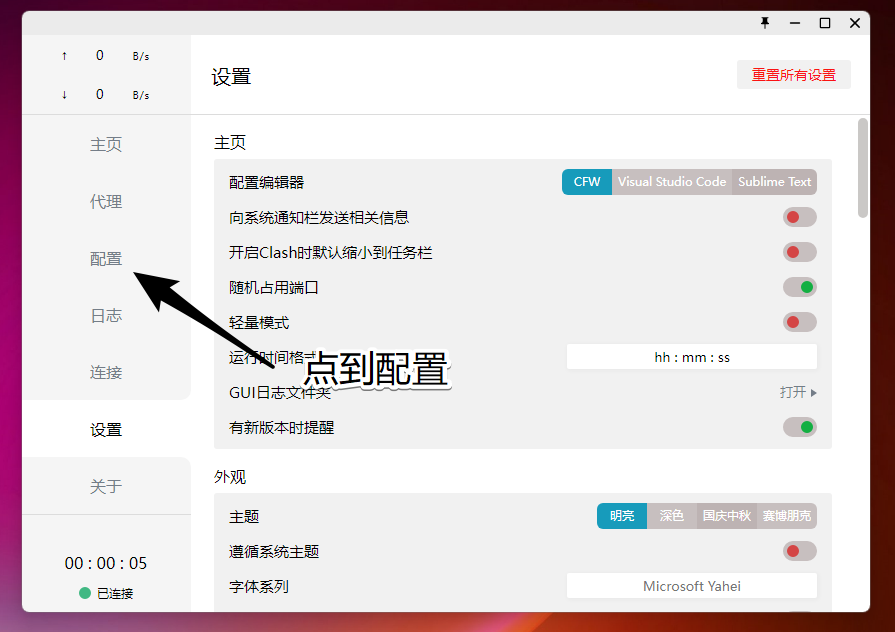Switch to the 代理 (Proxies) tab
895x632 pixels.
[106, 202]
